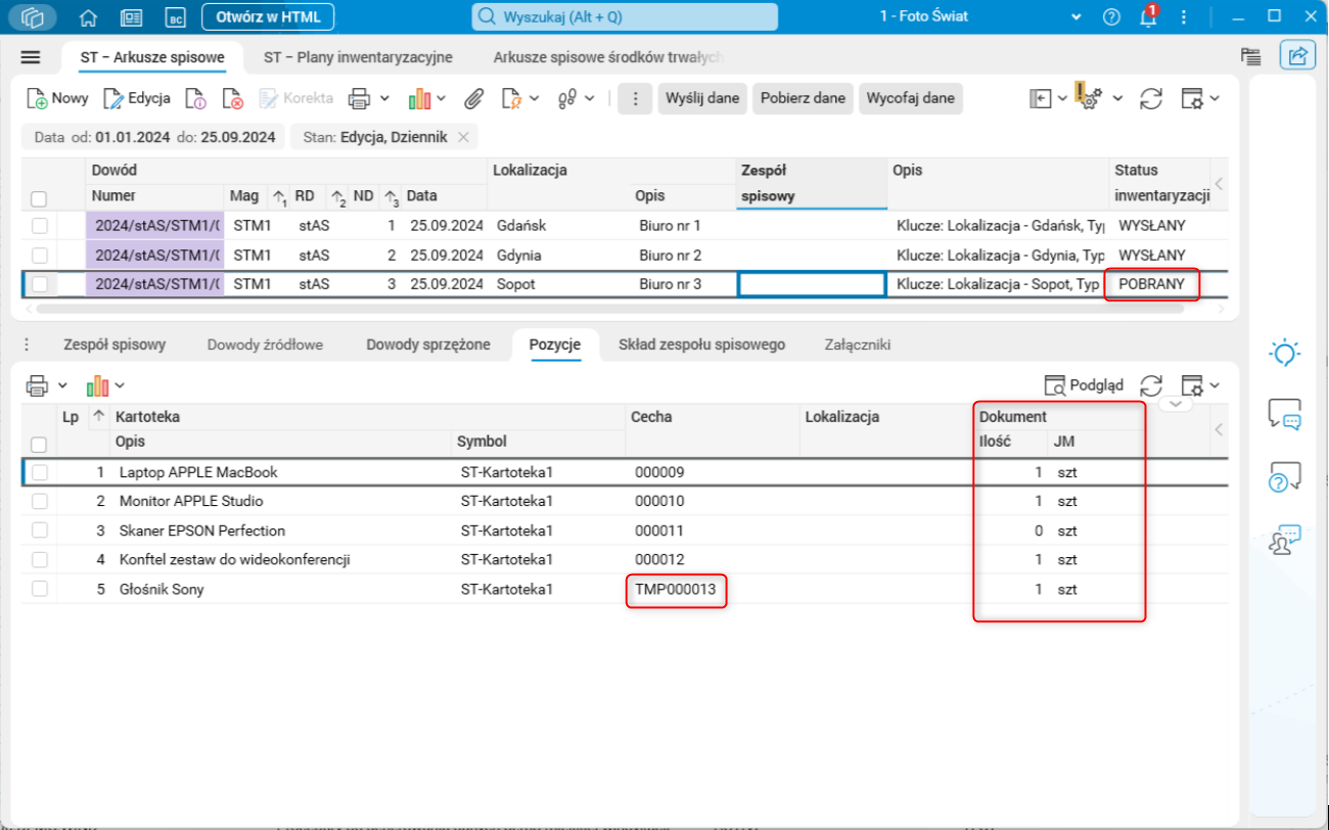Expand the print dropdown arrow in top toolbar
Screen dimensions: 1329x830
(385, 98)
